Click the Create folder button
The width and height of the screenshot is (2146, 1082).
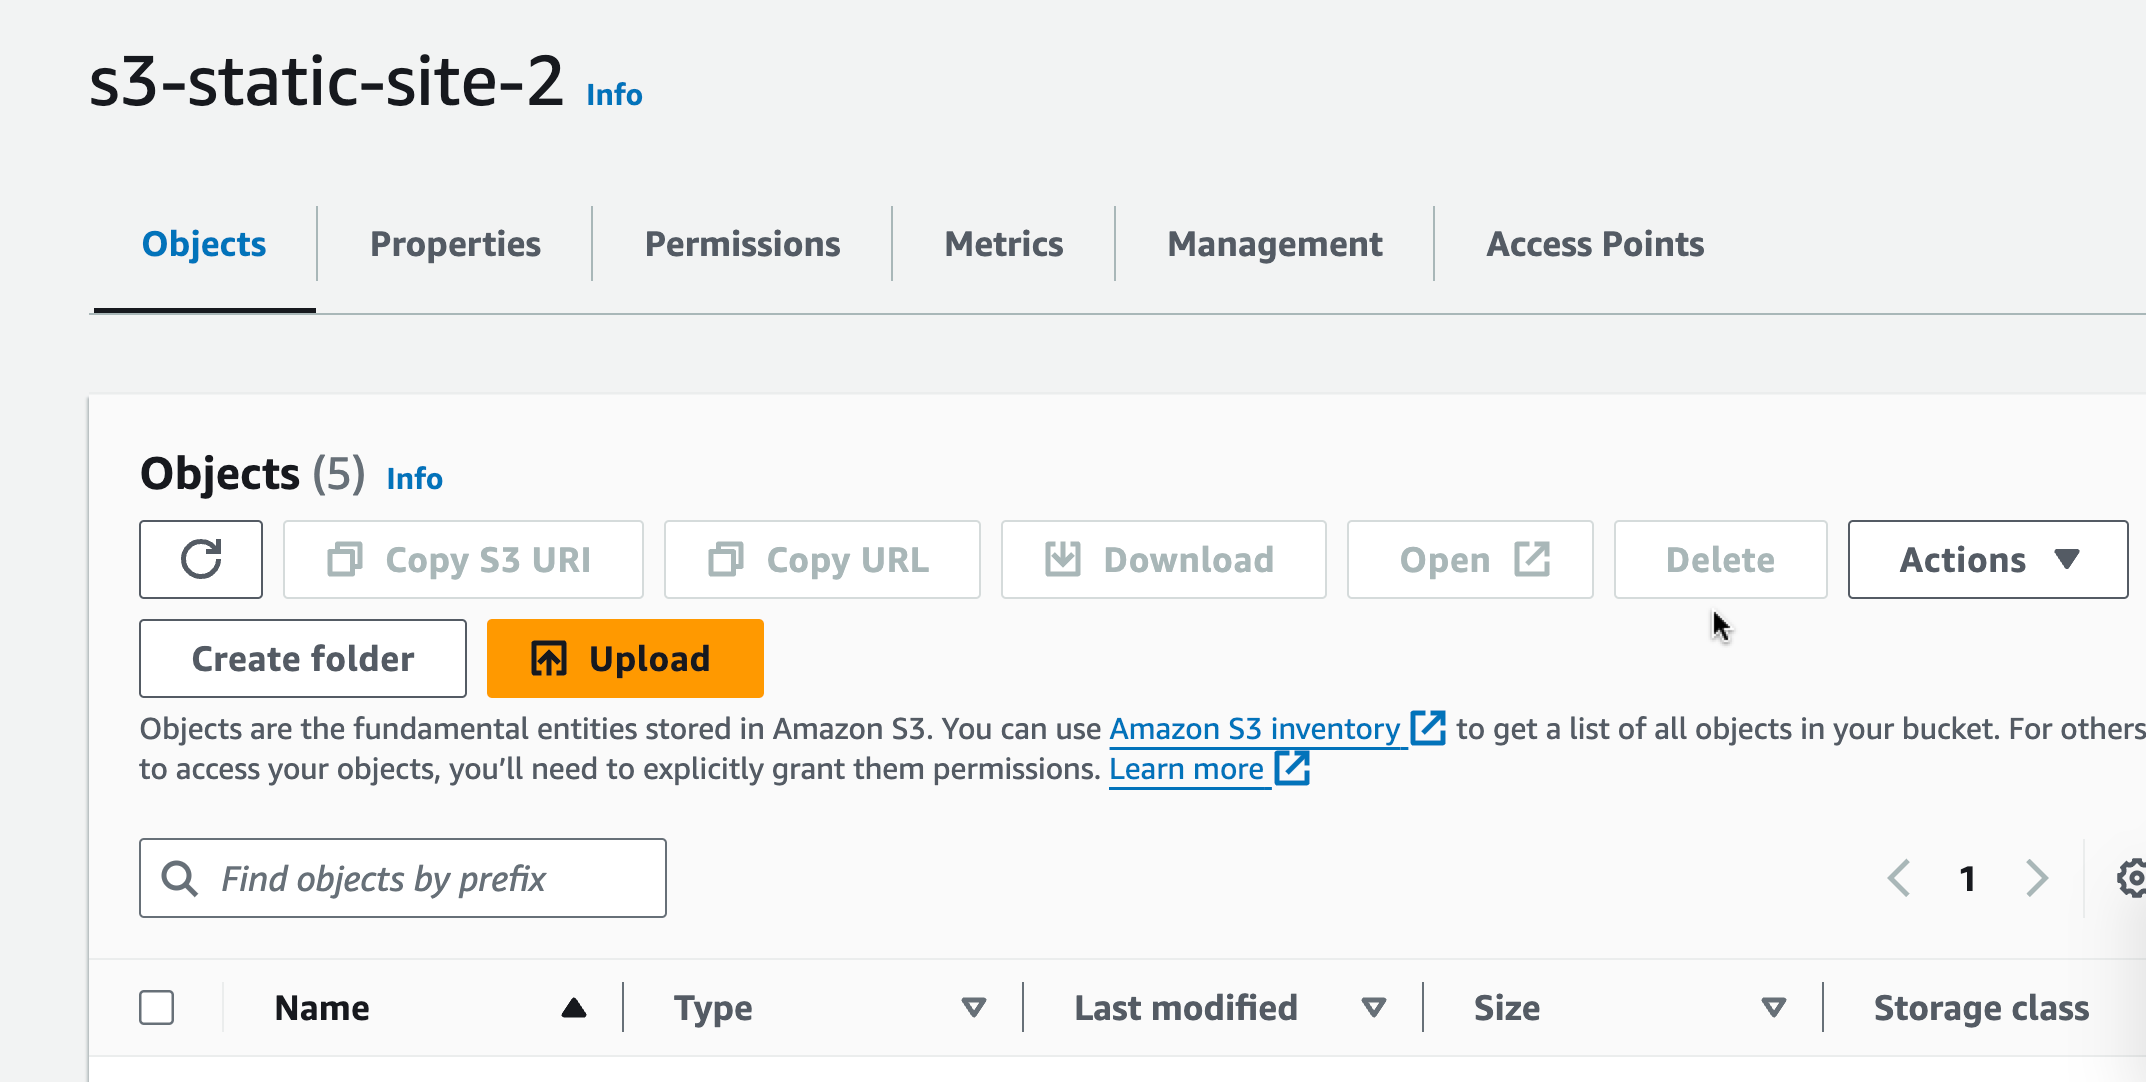point(303,659)
